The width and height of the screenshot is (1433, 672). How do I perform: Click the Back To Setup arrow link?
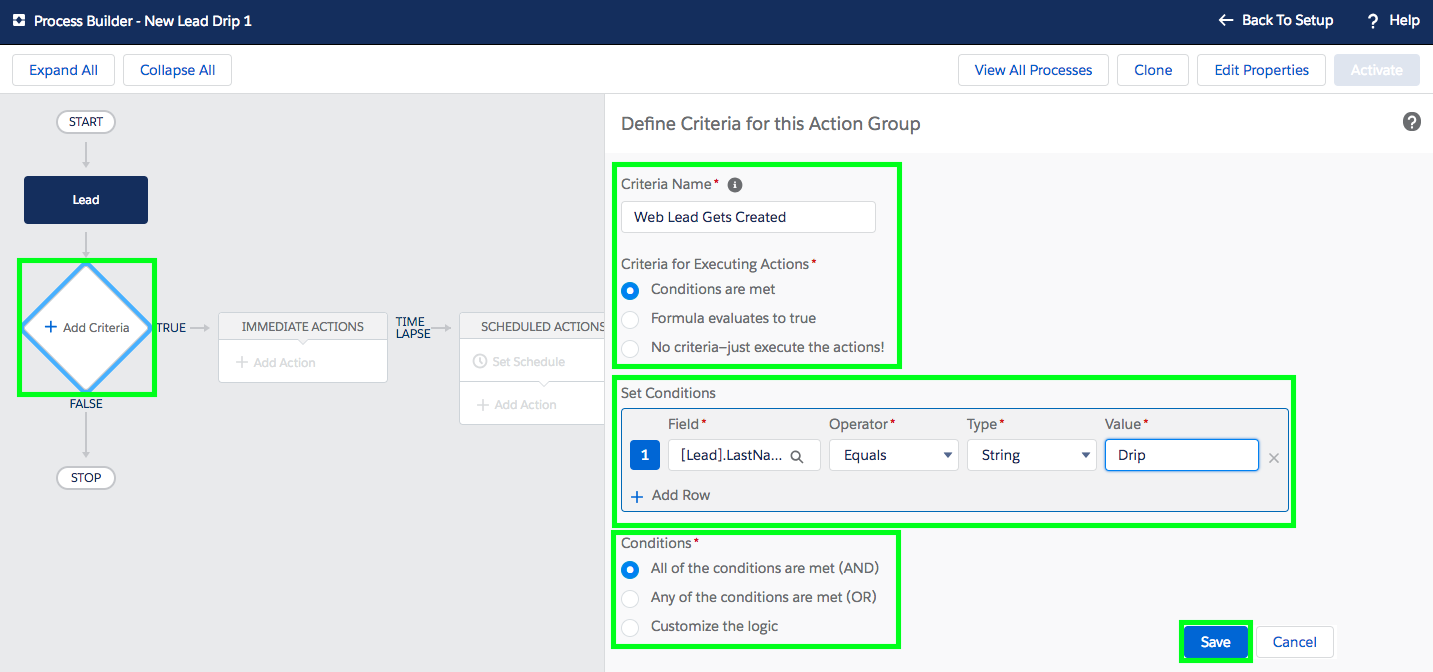pos(1276,20)
